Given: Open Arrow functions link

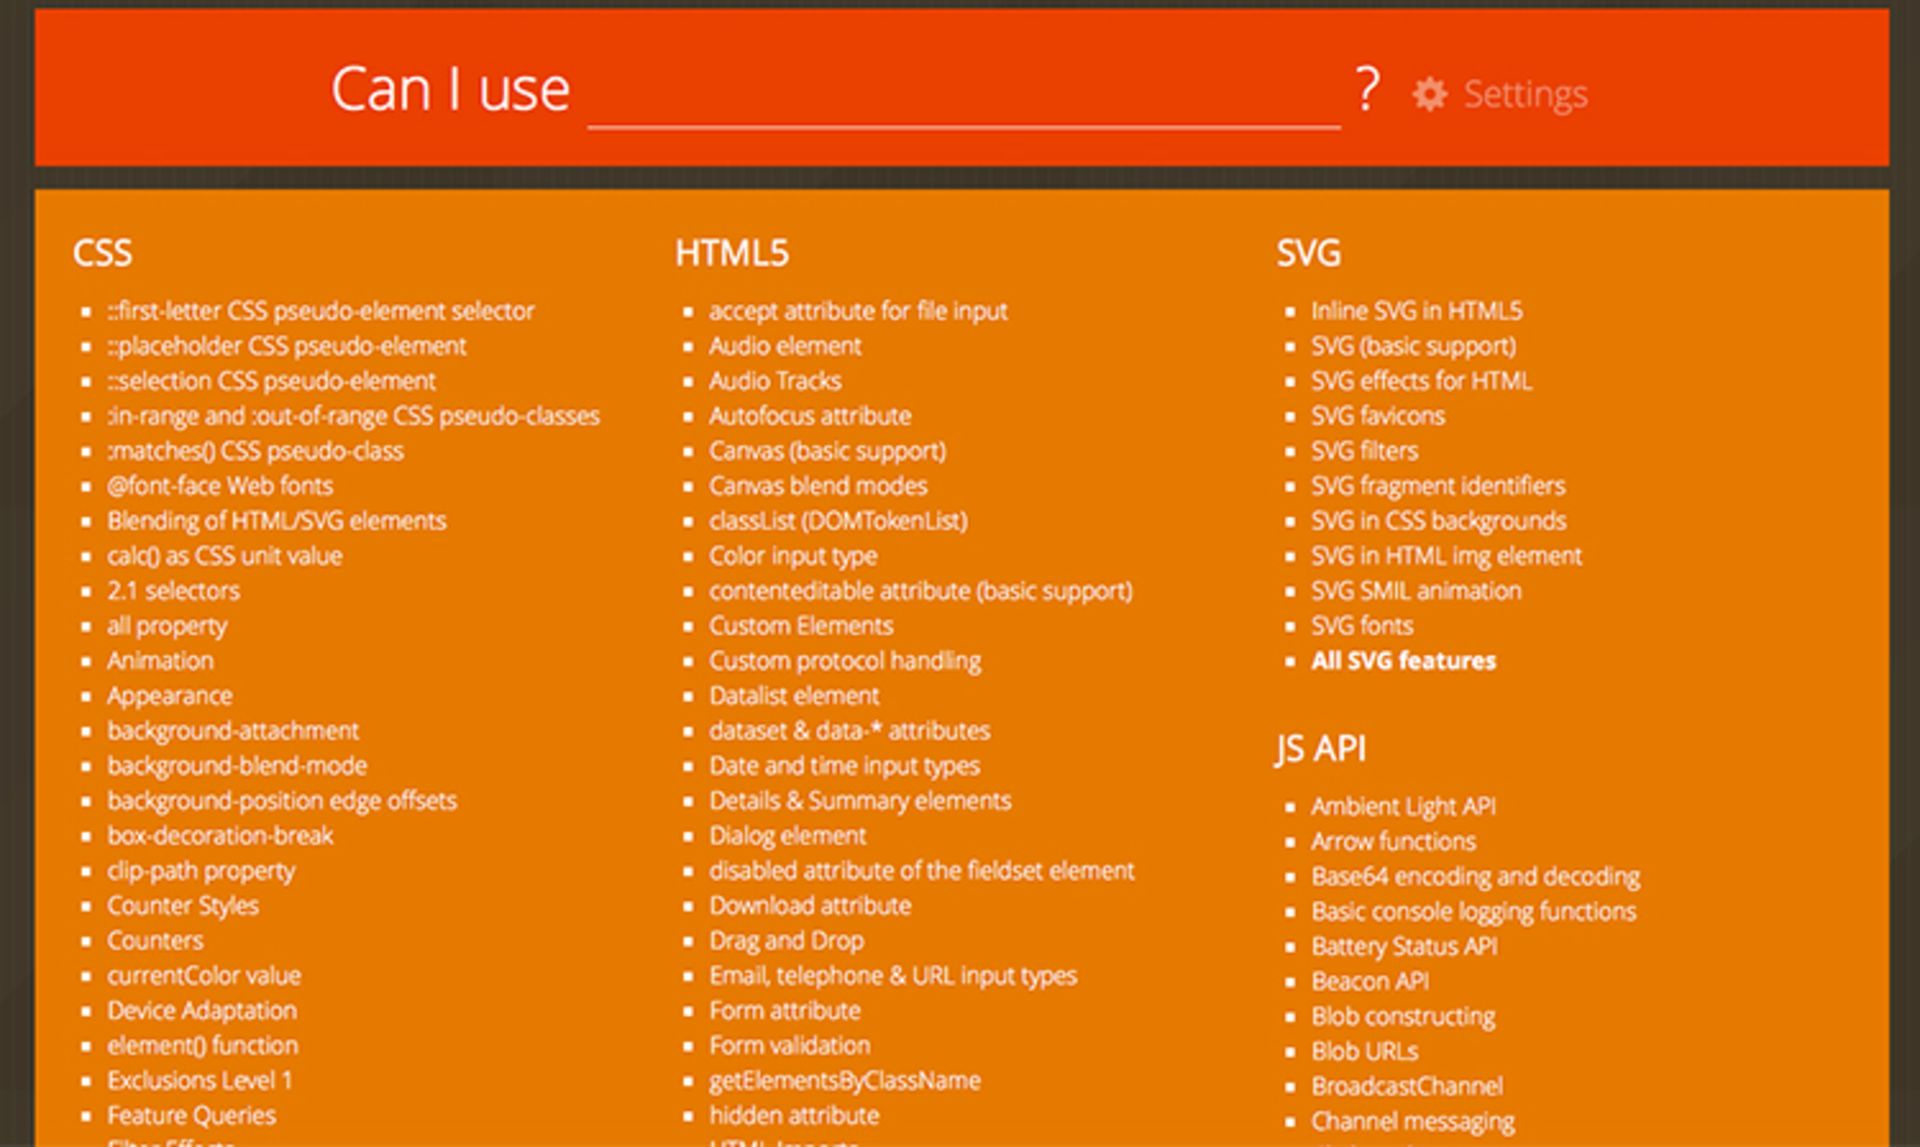Looking at the screenshot, I should pos(1394,842).
